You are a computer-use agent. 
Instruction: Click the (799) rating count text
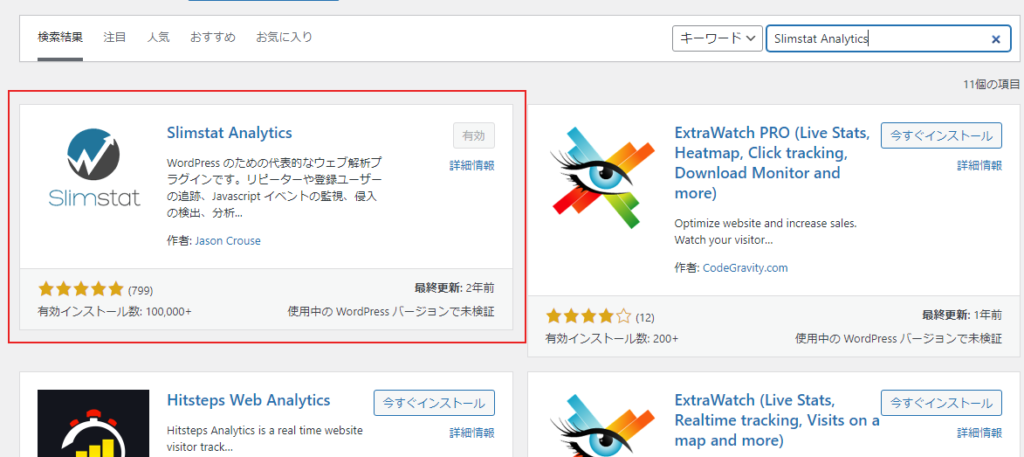(140, 290)
